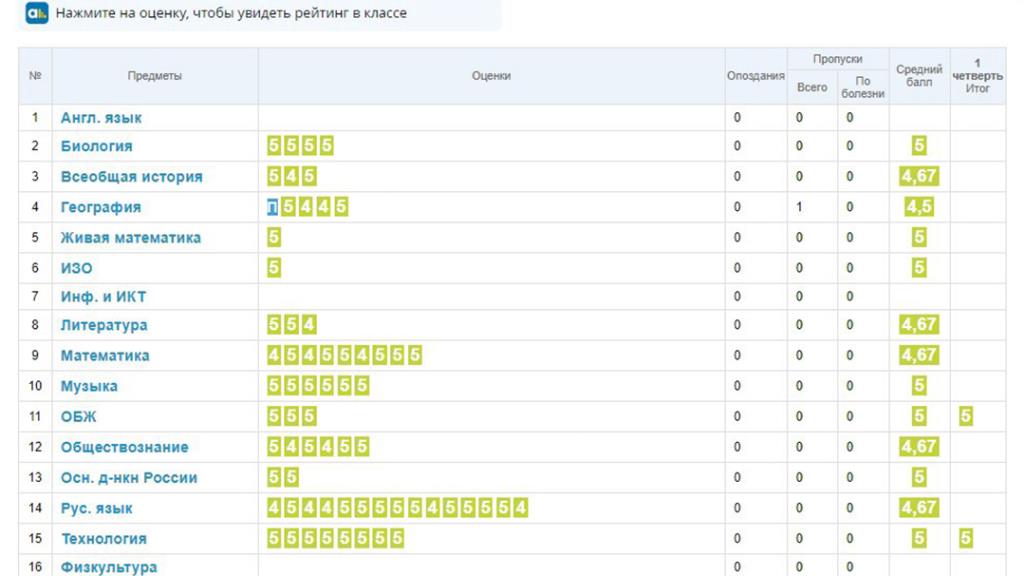Viewport: 1024px width, 576px height.
Task: Click the grade 4 in Всеобщая история row
Action: (x=291, y=176)
